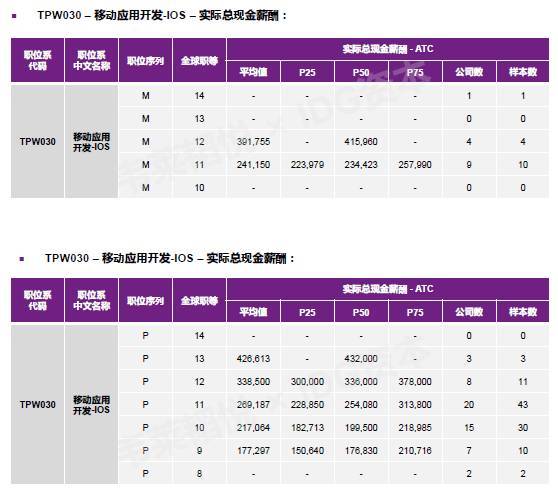558x492 pixels.
Task: Click the 公司数 header in the bottom table
Action: click(x=469, y=312)
